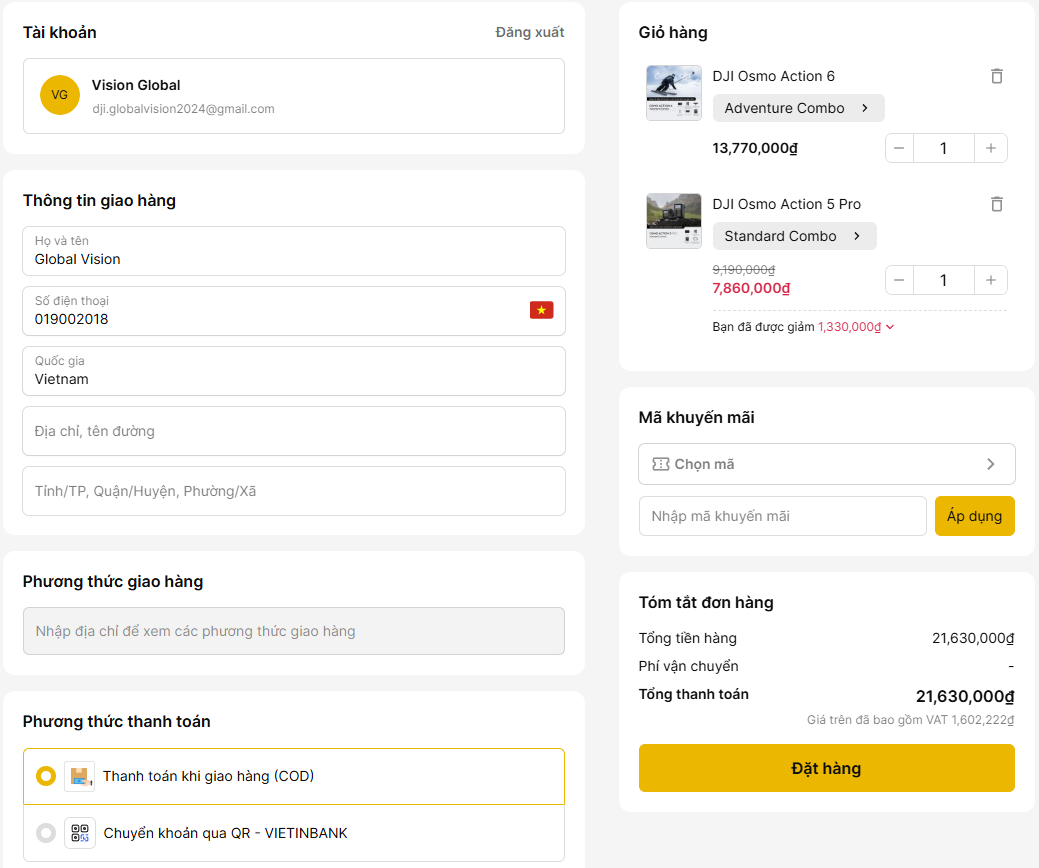Delete DJI Osmo Action 6 from cart
The width and height of the screenshot is (1039, 868).
996,76
